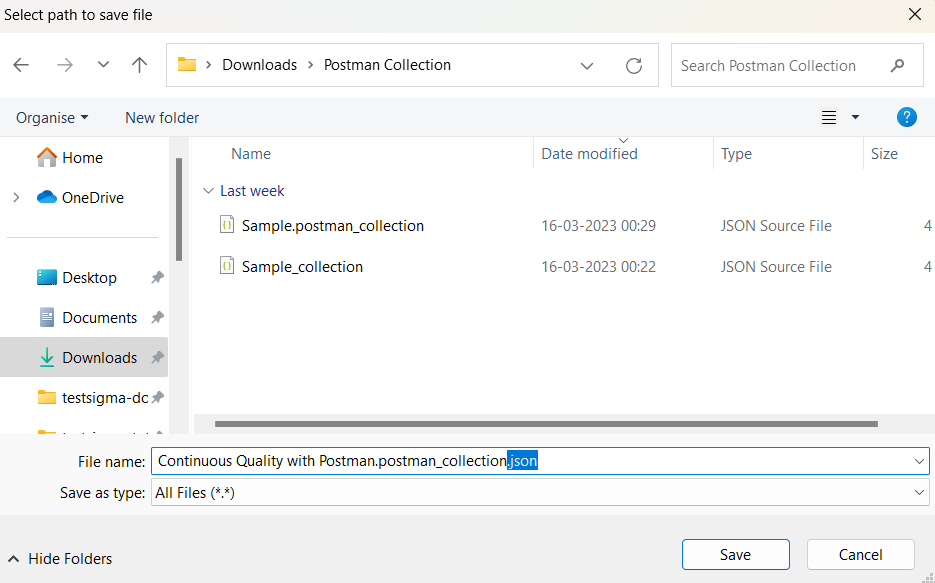Go up one folder level

click(x=140, y=65)
